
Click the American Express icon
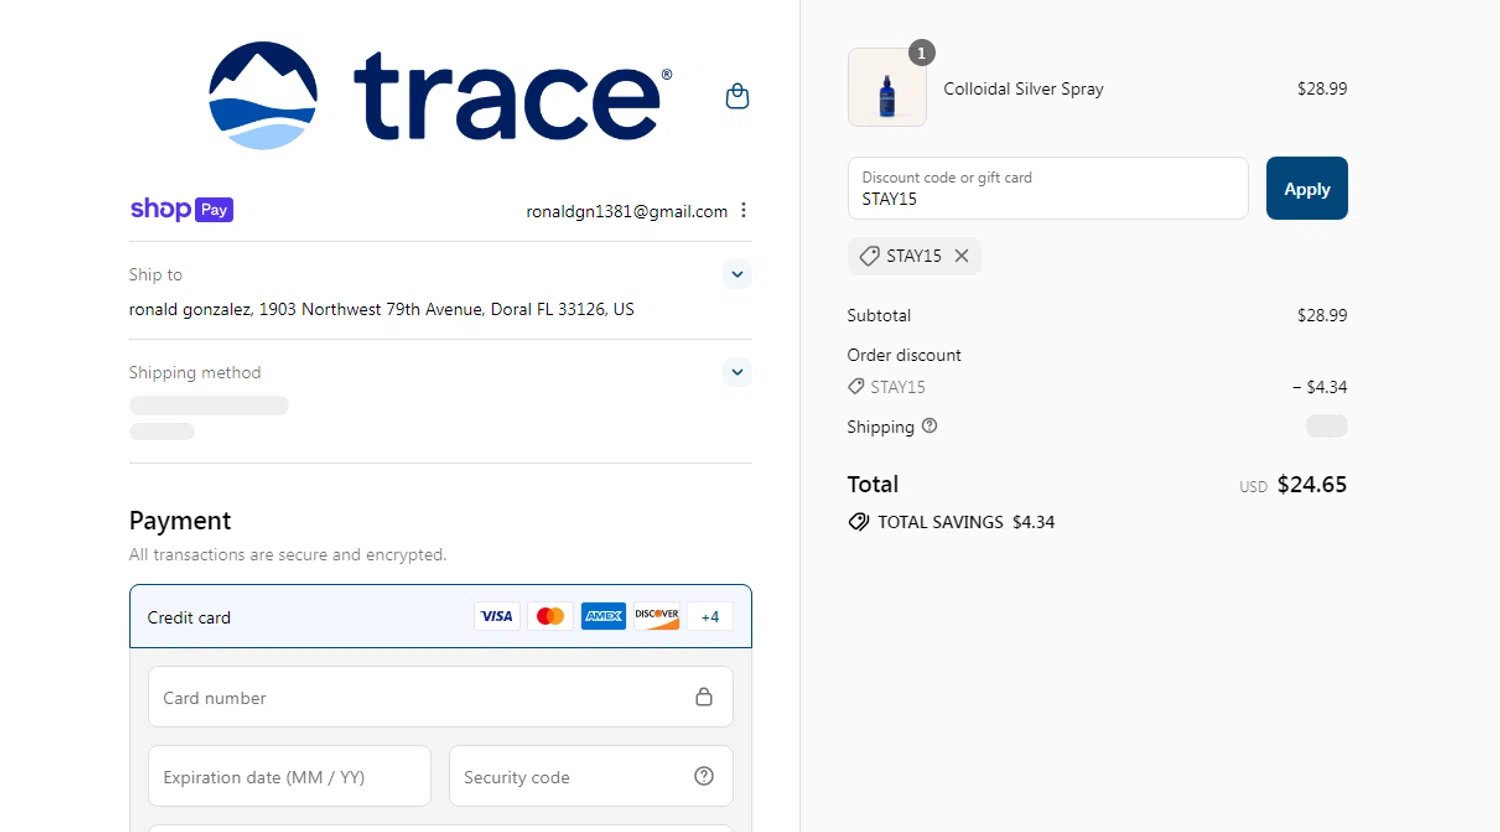pyautogui.click(x=604, y=616)
